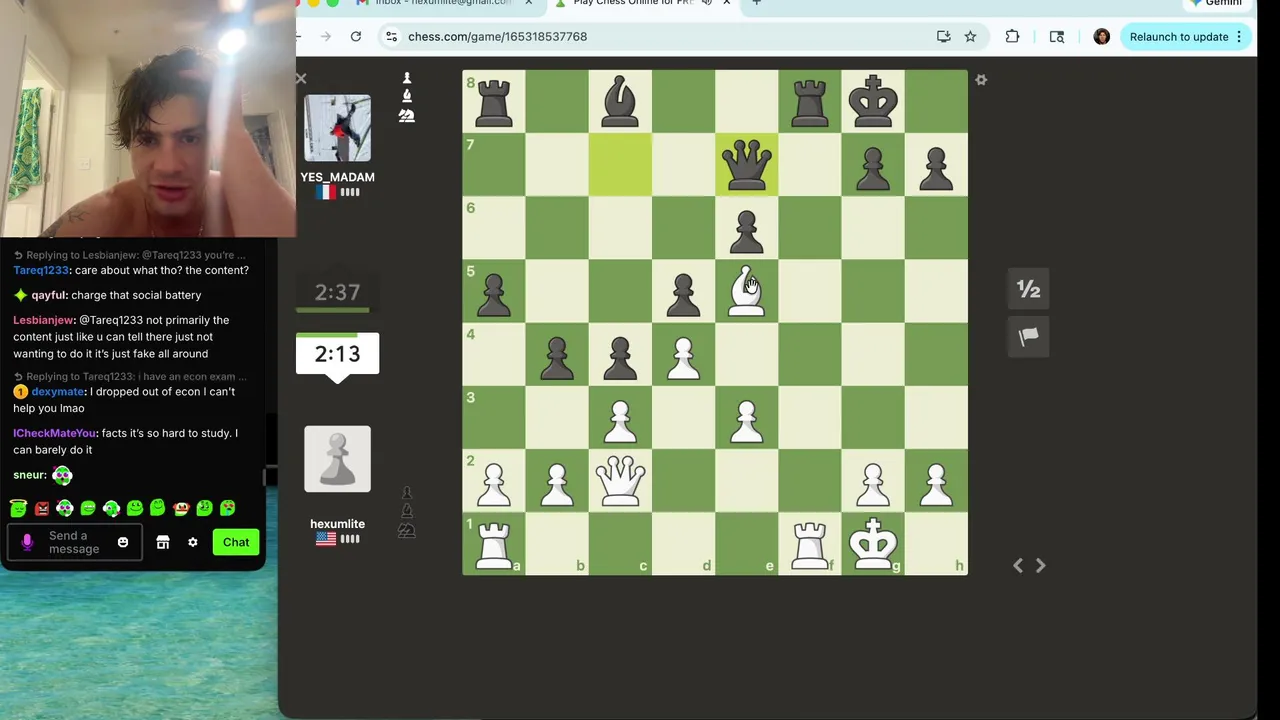The image size is (1280, 720).
Task: Open Chrome three-dot menu
Action: tap(1238, 37)
